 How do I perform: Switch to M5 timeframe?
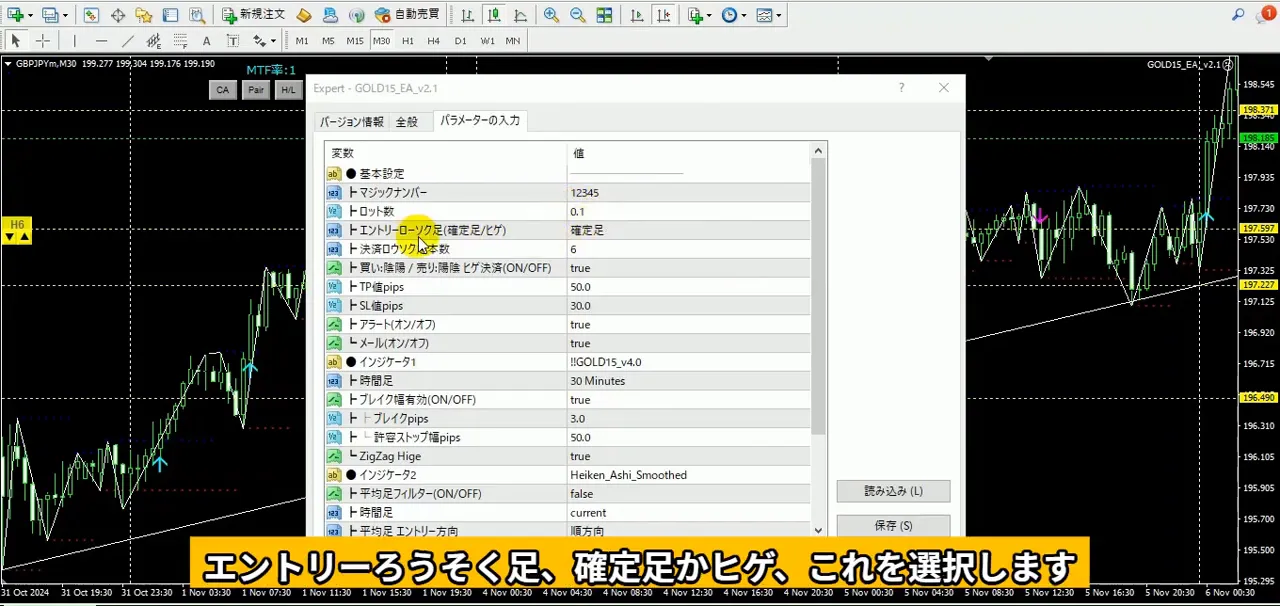pos(328,41)
